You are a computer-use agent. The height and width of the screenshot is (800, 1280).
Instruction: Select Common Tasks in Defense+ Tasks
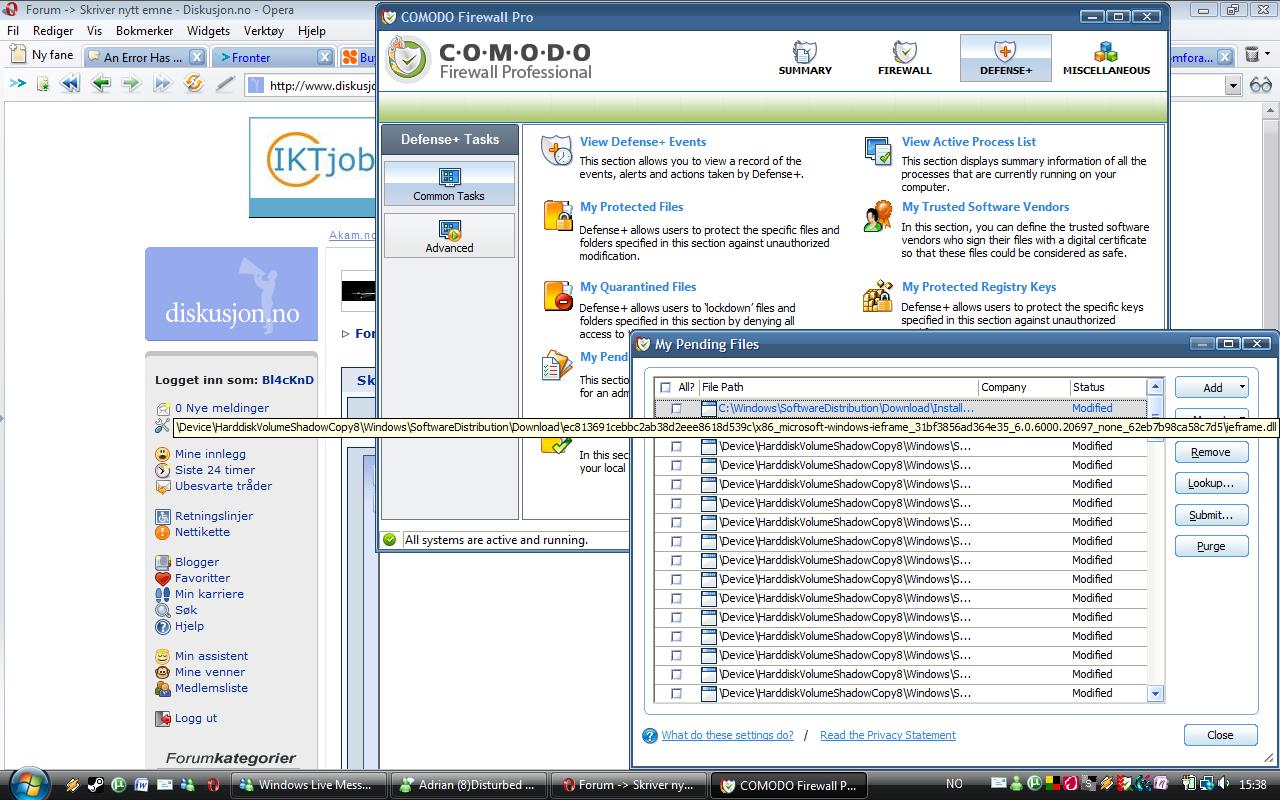pos(449,184)
